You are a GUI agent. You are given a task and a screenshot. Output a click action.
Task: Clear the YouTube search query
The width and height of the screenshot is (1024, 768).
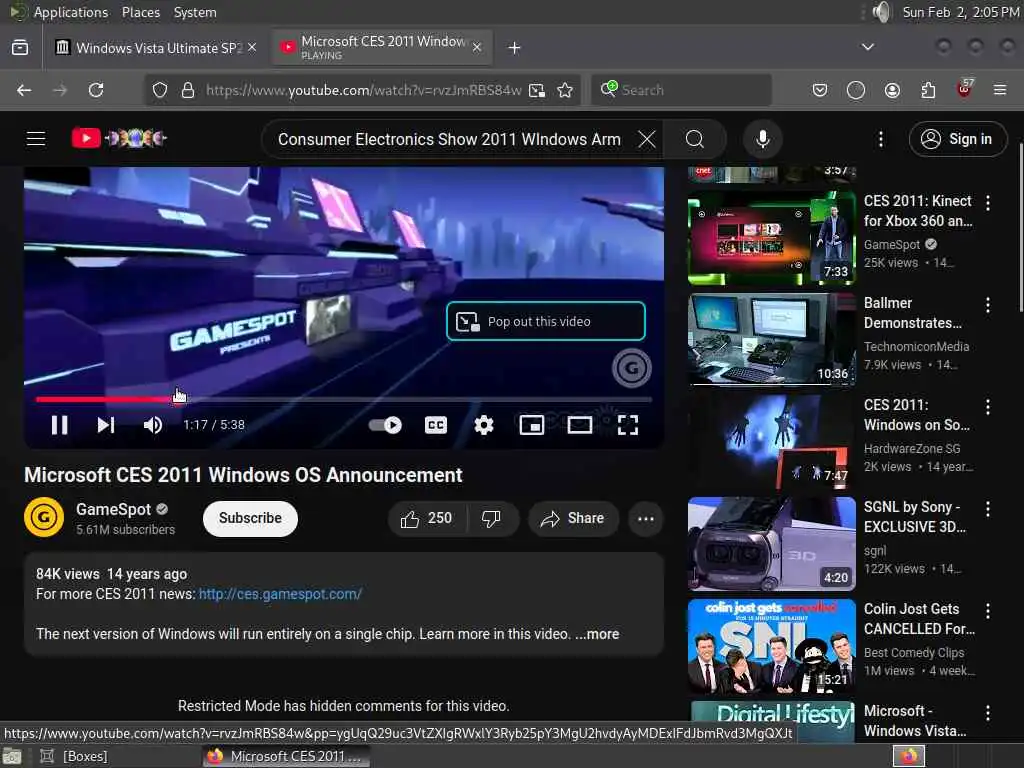(647, 139)
